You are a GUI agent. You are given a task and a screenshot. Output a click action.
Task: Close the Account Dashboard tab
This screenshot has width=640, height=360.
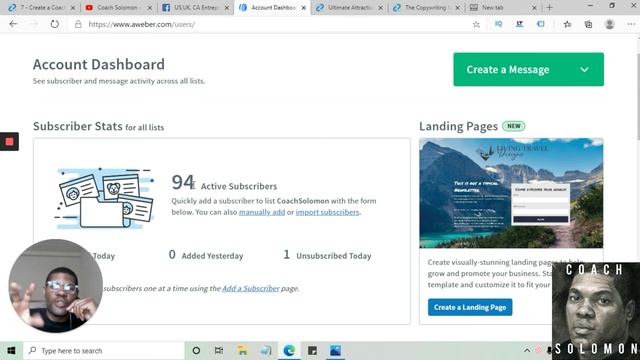303,8
